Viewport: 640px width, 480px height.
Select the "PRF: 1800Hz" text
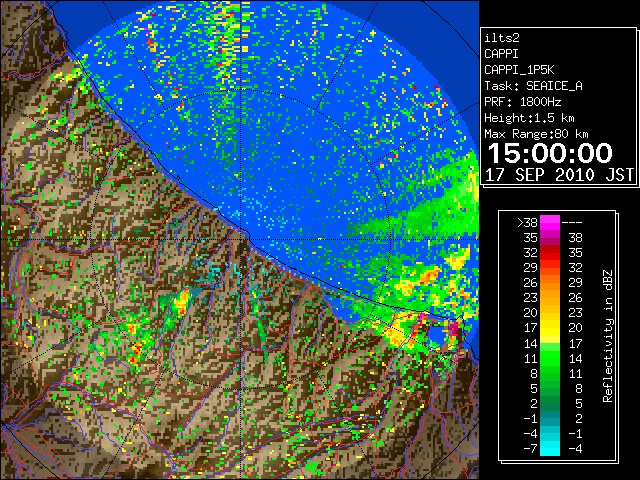click(522, 102)
